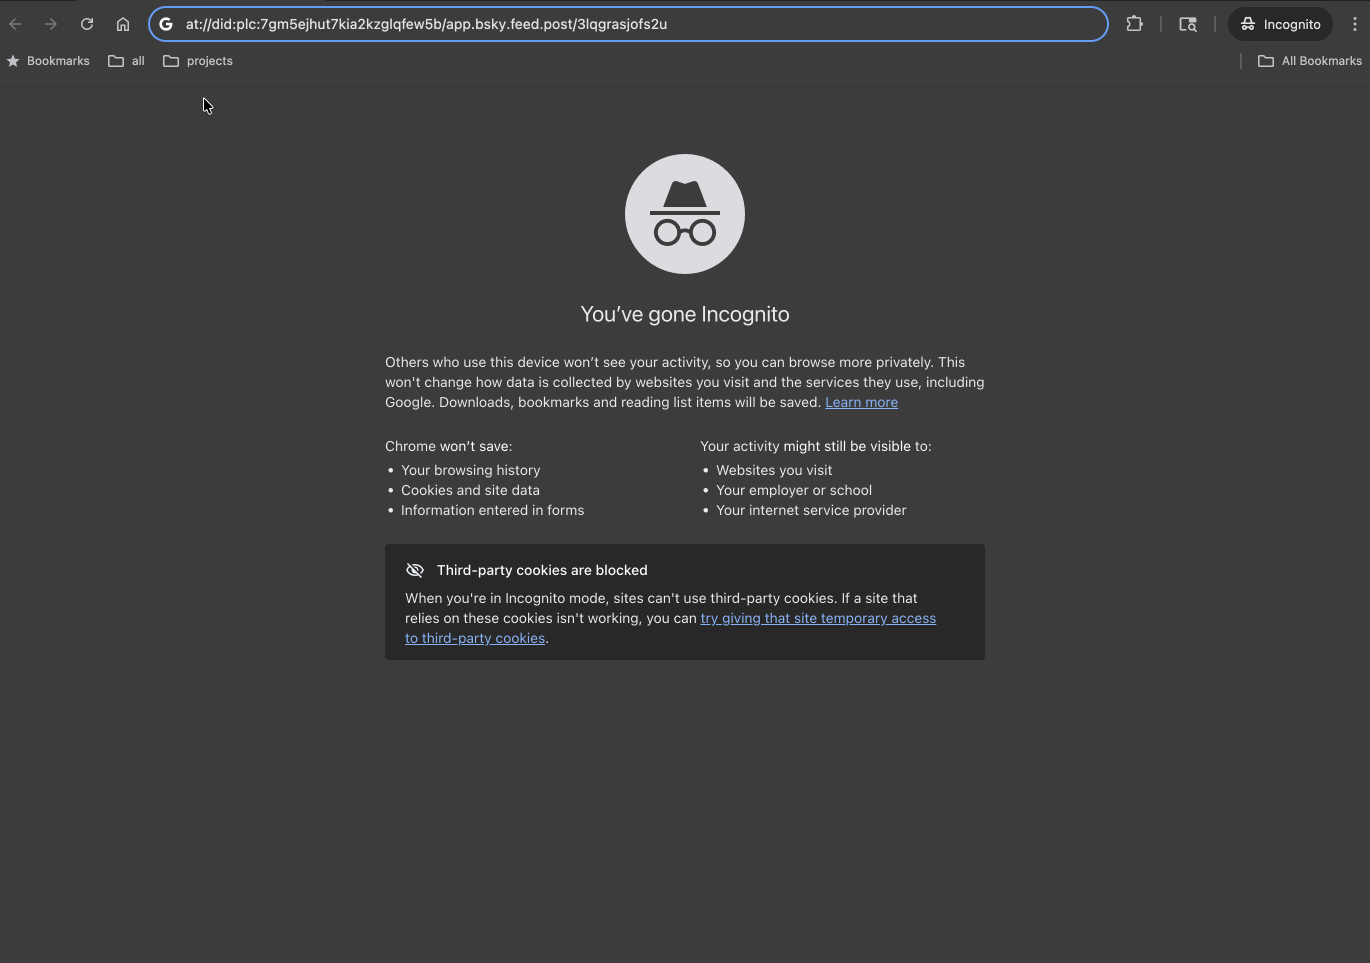The width and height of the screenshot is (1370, 963).
Task: Click the Bookmarks star on the bookmarks bar
Action: coord(13,61)
